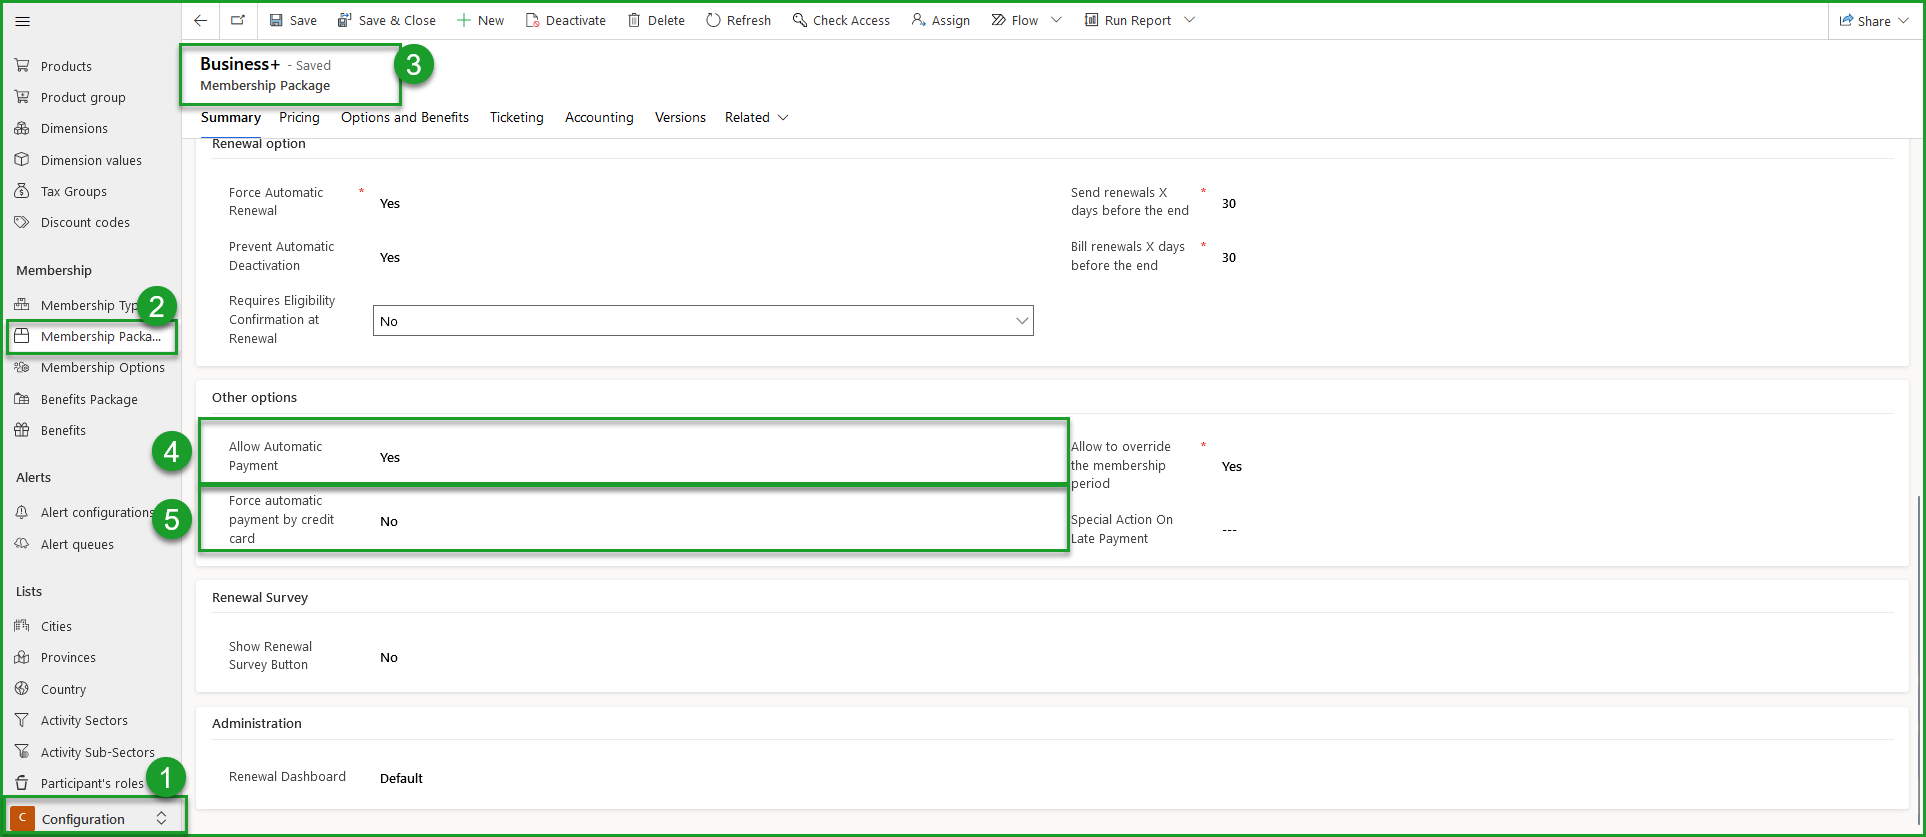The image size is (1926, 837).
Task: Click the Send renewals X days field
Action: (1229, 203)
